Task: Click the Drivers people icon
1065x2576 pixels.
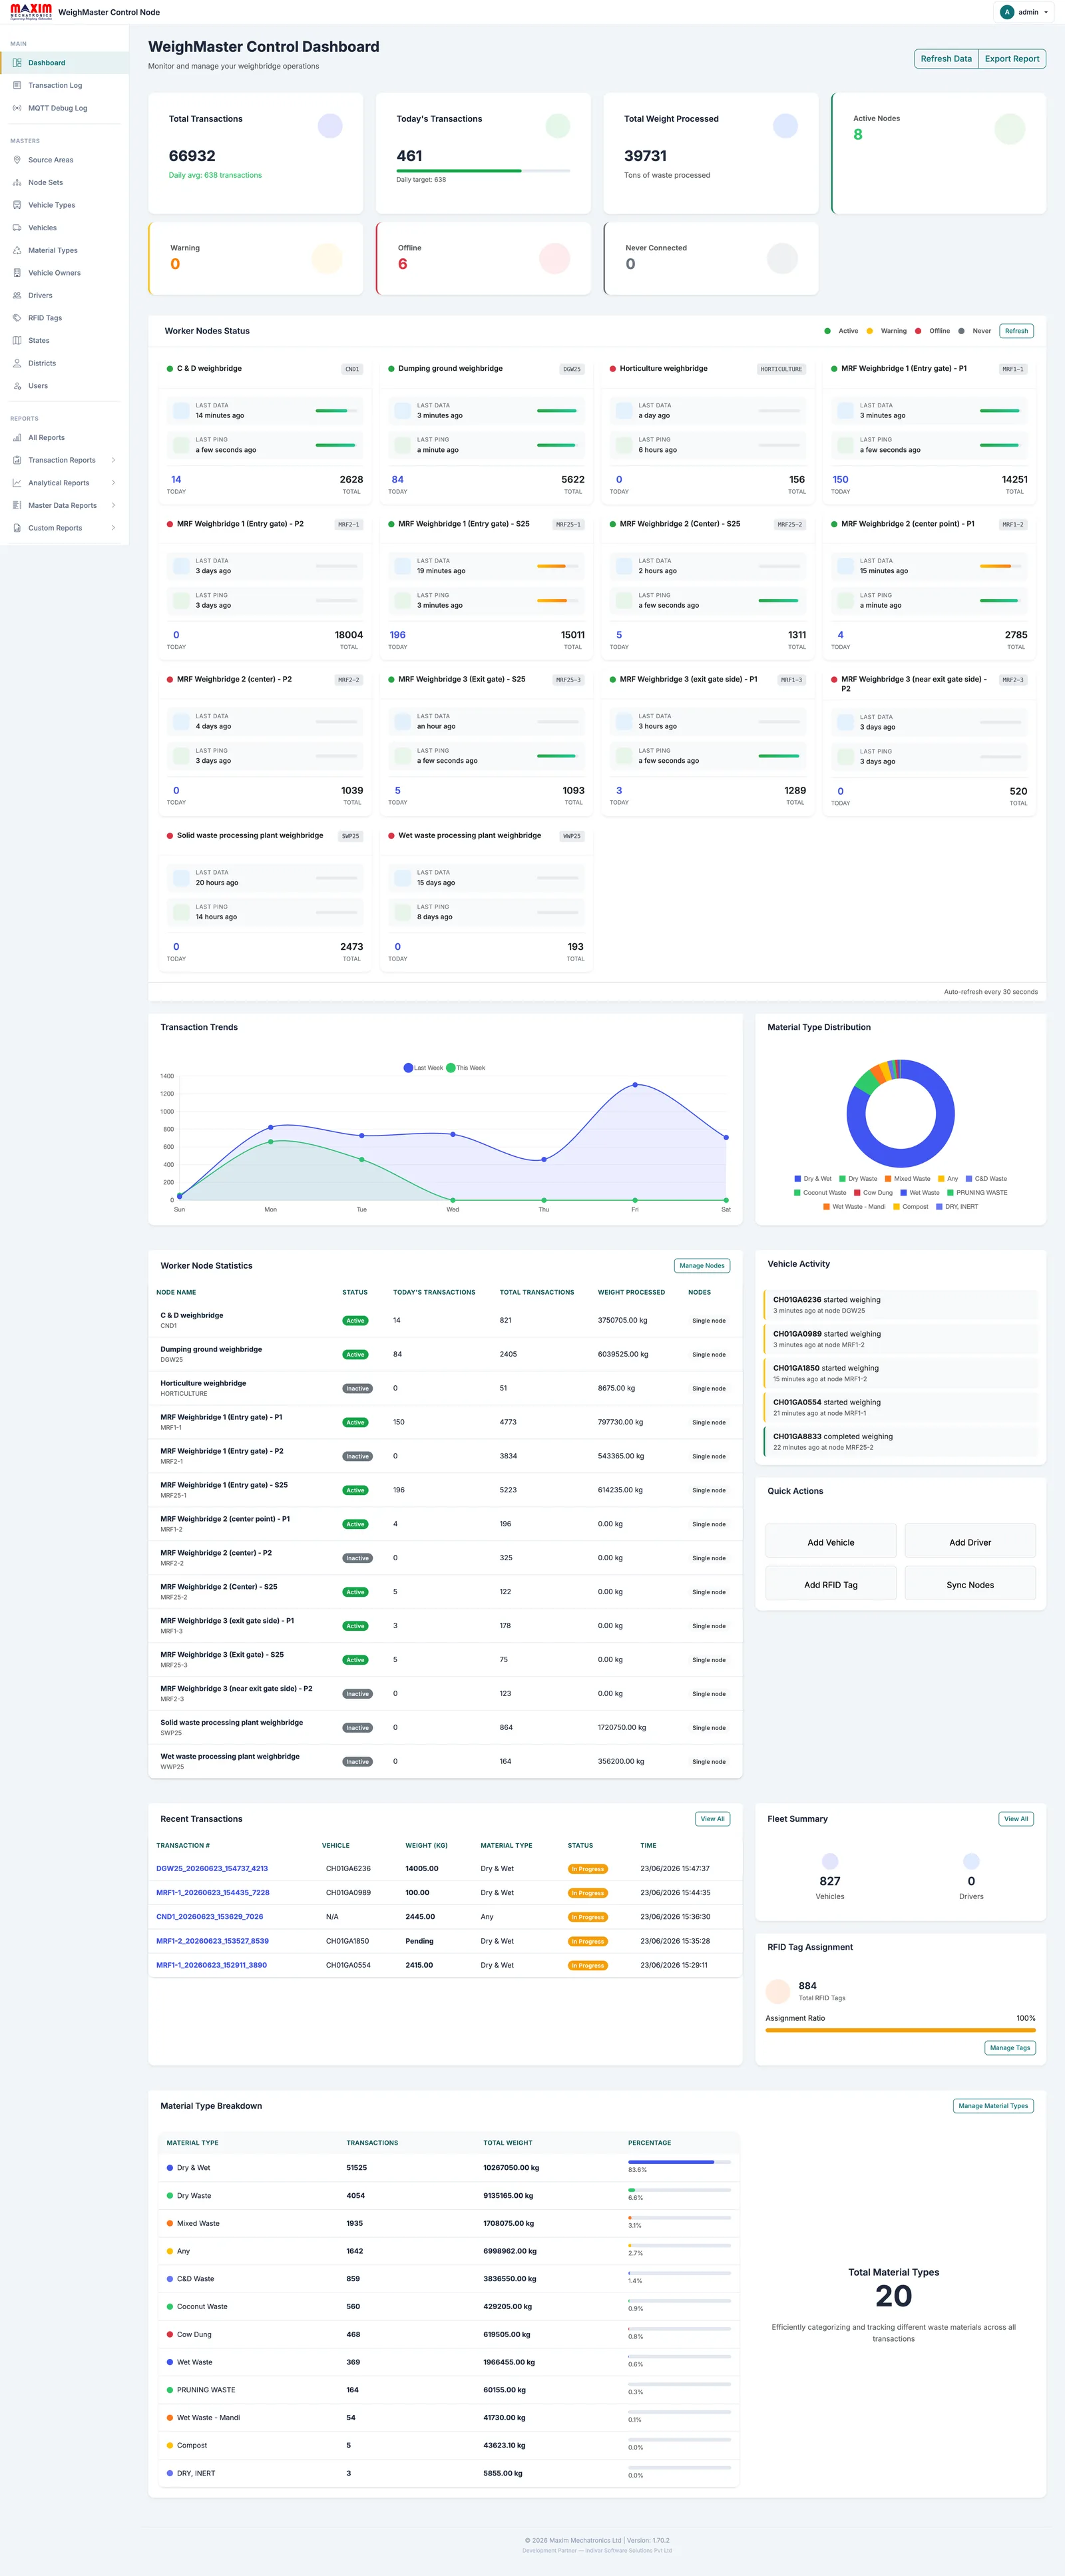Action: (17, 295)
